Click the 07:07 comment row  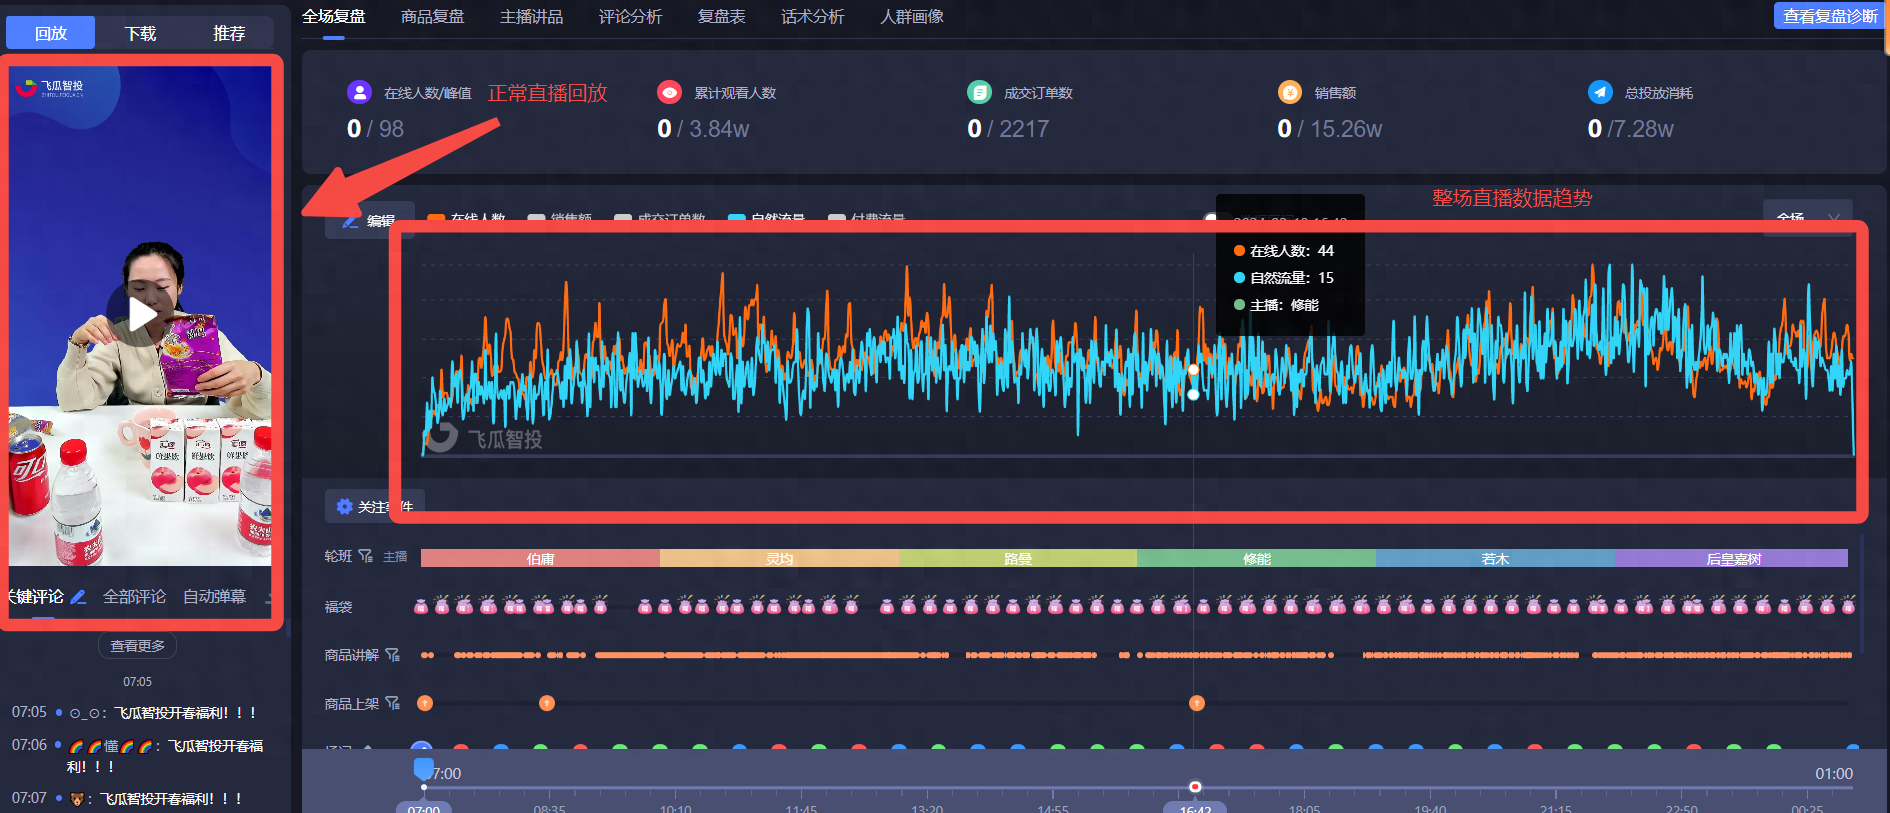tap(127, 799)
